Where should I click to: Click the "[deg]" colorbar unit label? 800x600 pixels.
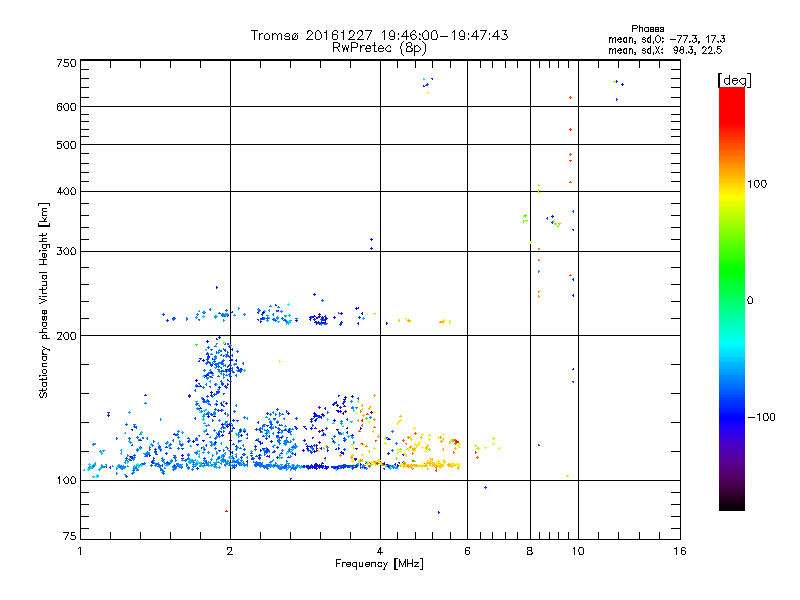[734, 80]
